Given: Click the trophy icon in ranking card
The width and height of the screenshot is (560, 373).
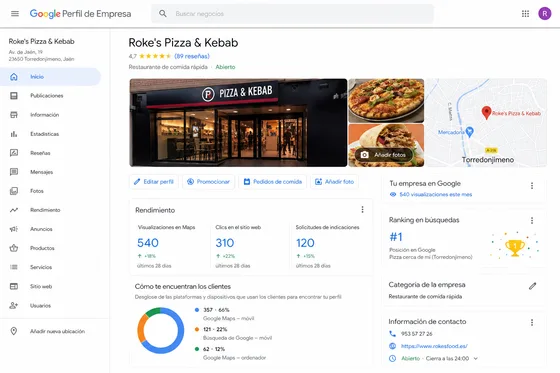Looking at the screenshot, I should (x=515, y=247).
